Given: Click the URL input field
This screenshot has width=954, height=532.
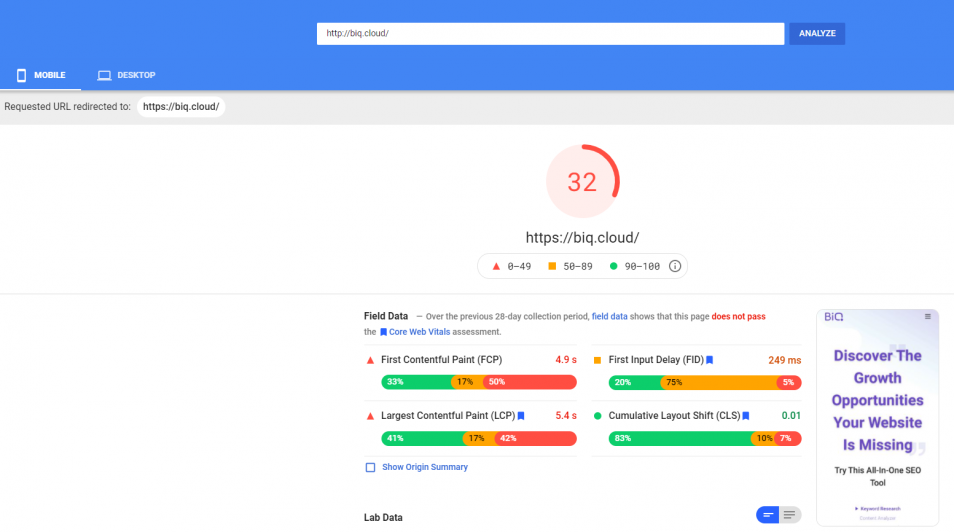Looking at the screenshot, I should click(550, 33).
